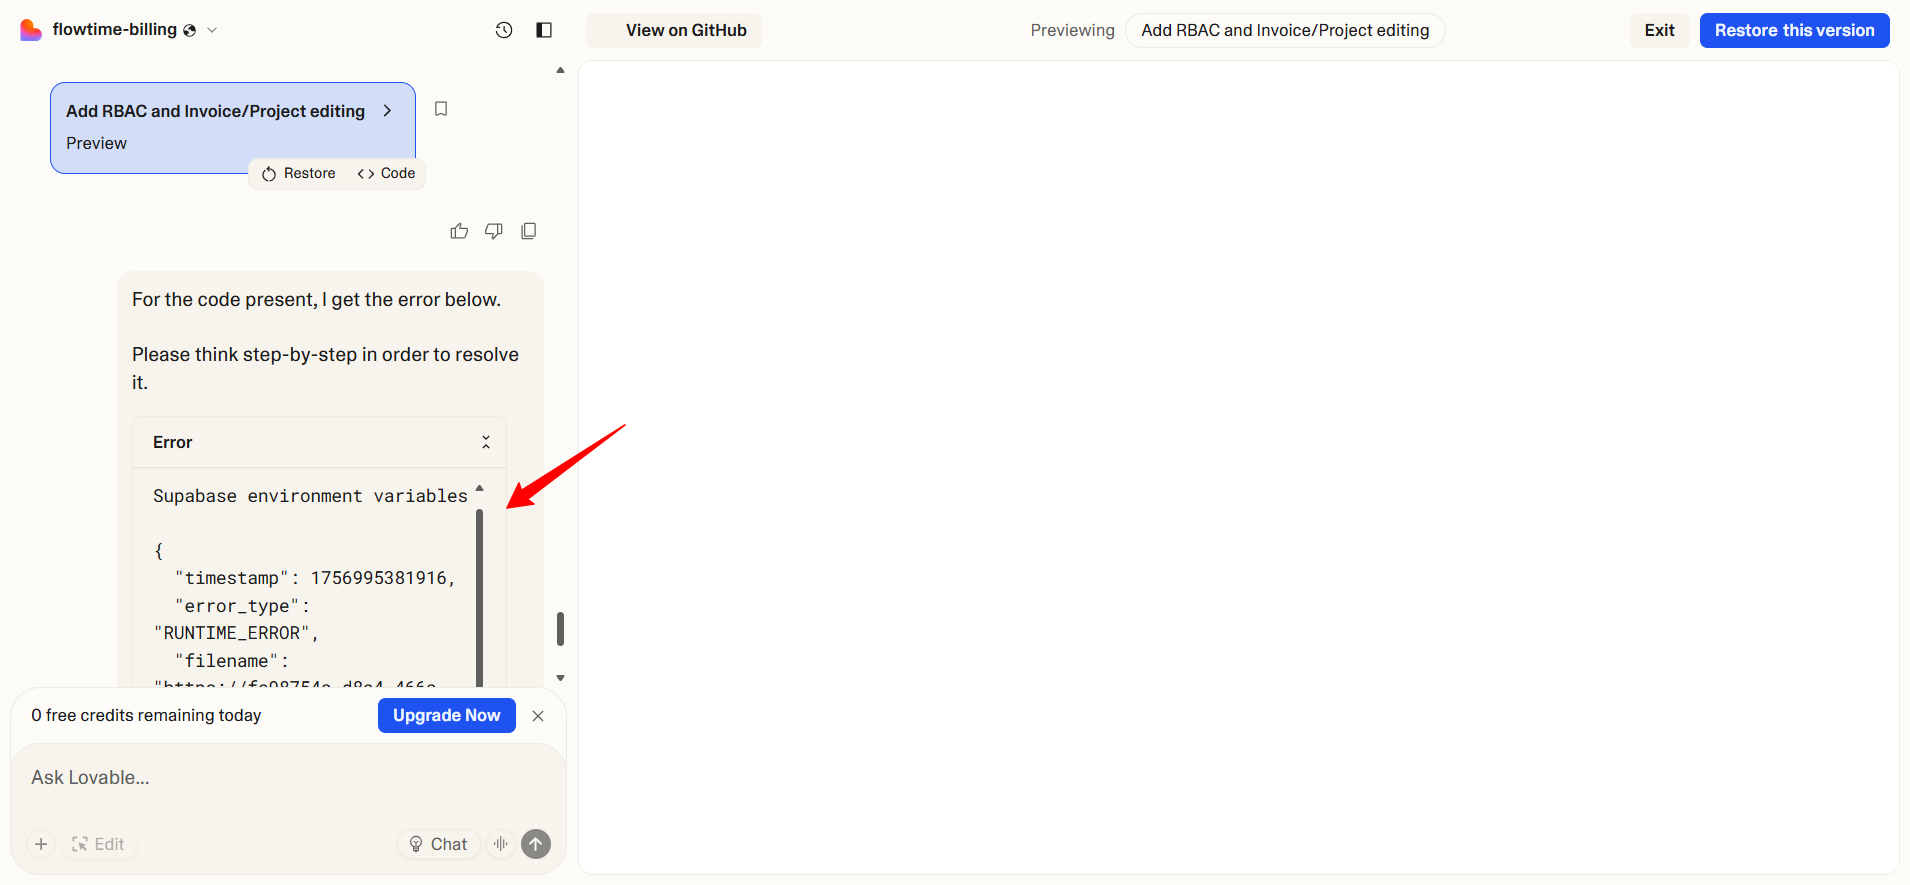Bookmark this version with bookmark icon
Screen dimensions: 1910x885
point(441,109)
